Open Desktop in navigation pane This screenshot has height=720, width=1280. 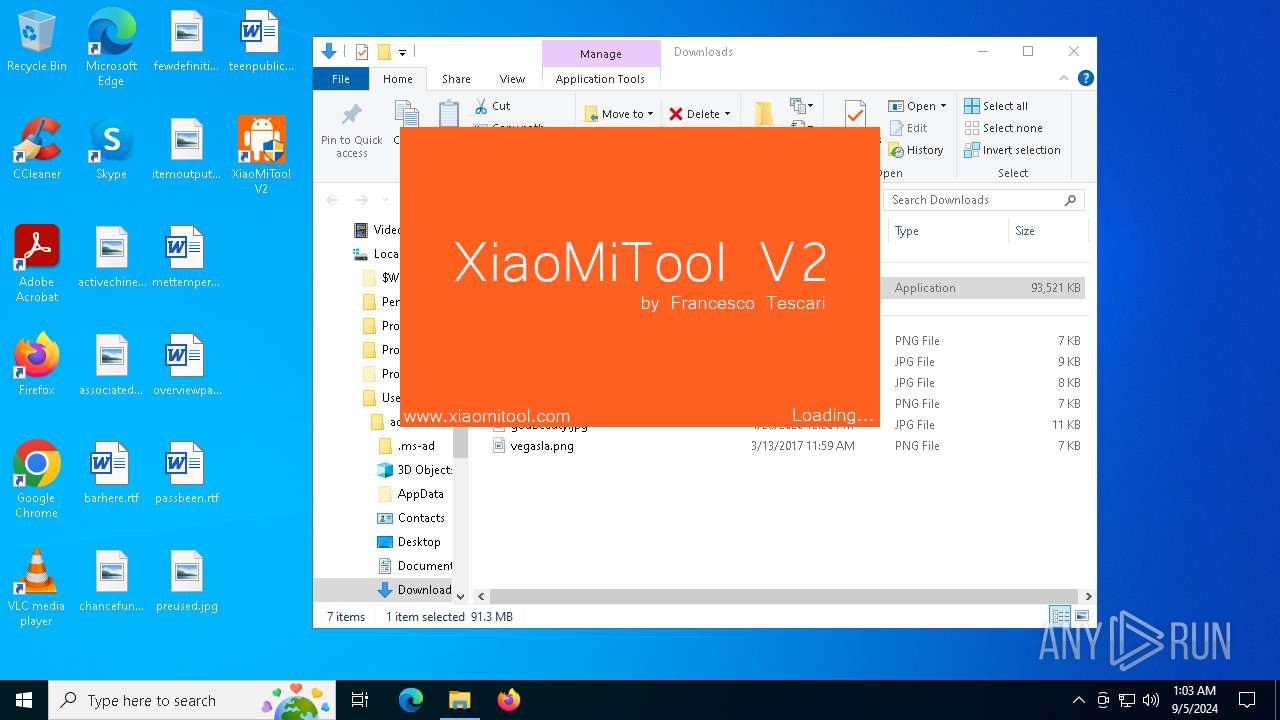pos(409,542)
